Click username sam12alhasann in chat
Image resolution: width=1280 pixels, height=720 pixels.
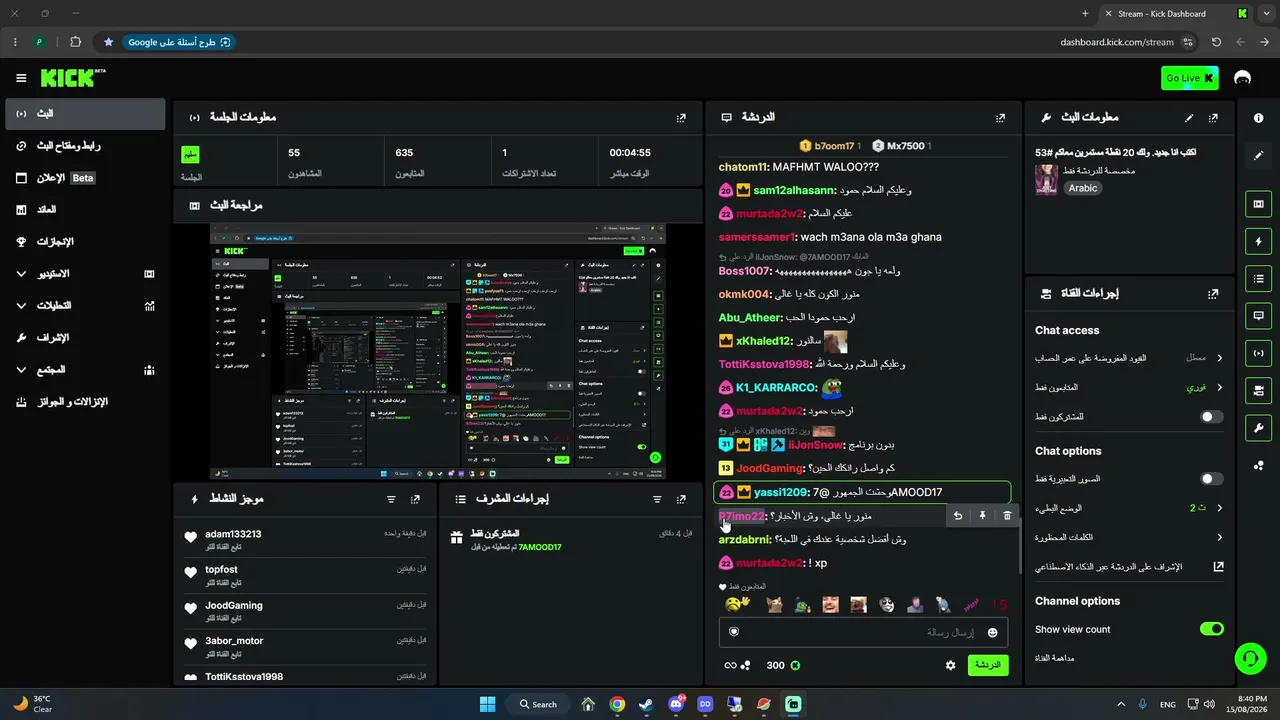pyautogui.click(x=794, y=190)
